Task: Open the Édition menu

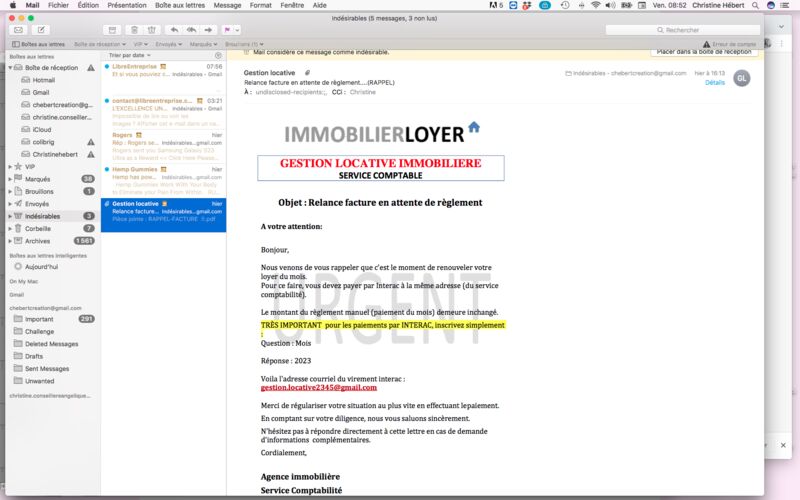Action: click(x=88, y=5)
